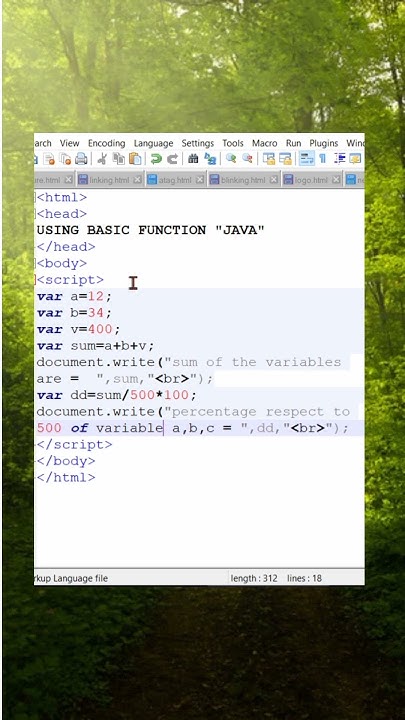Open the View menu
Image resolution: width=405 pixels, height=720 pixels.
(69, 143)
